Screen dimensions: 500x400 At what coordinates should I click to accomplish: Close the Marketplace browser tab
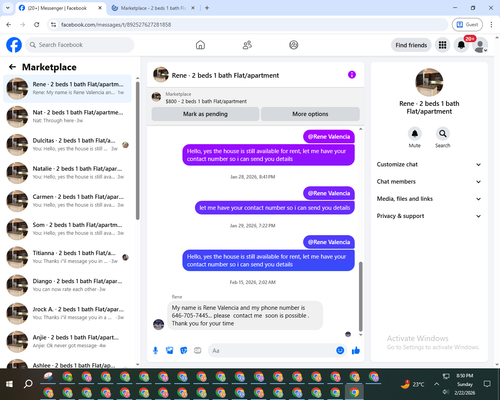193,8
